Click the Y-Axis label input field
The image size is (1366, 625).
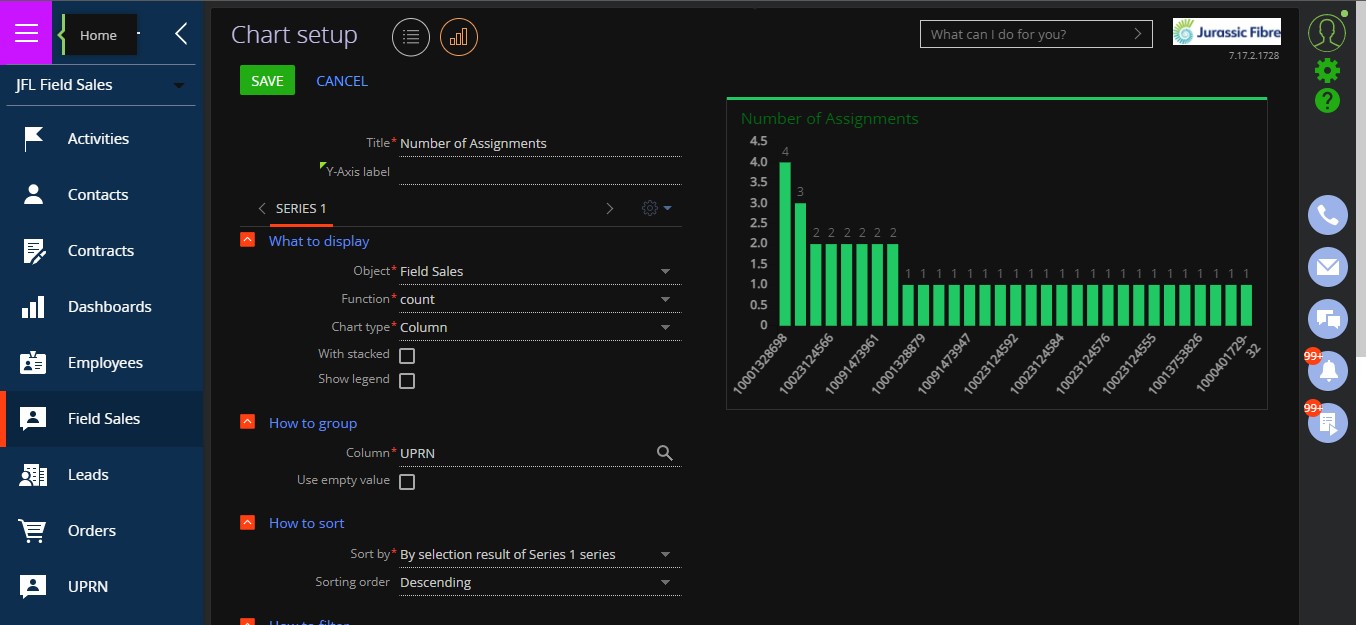point(540,171)
